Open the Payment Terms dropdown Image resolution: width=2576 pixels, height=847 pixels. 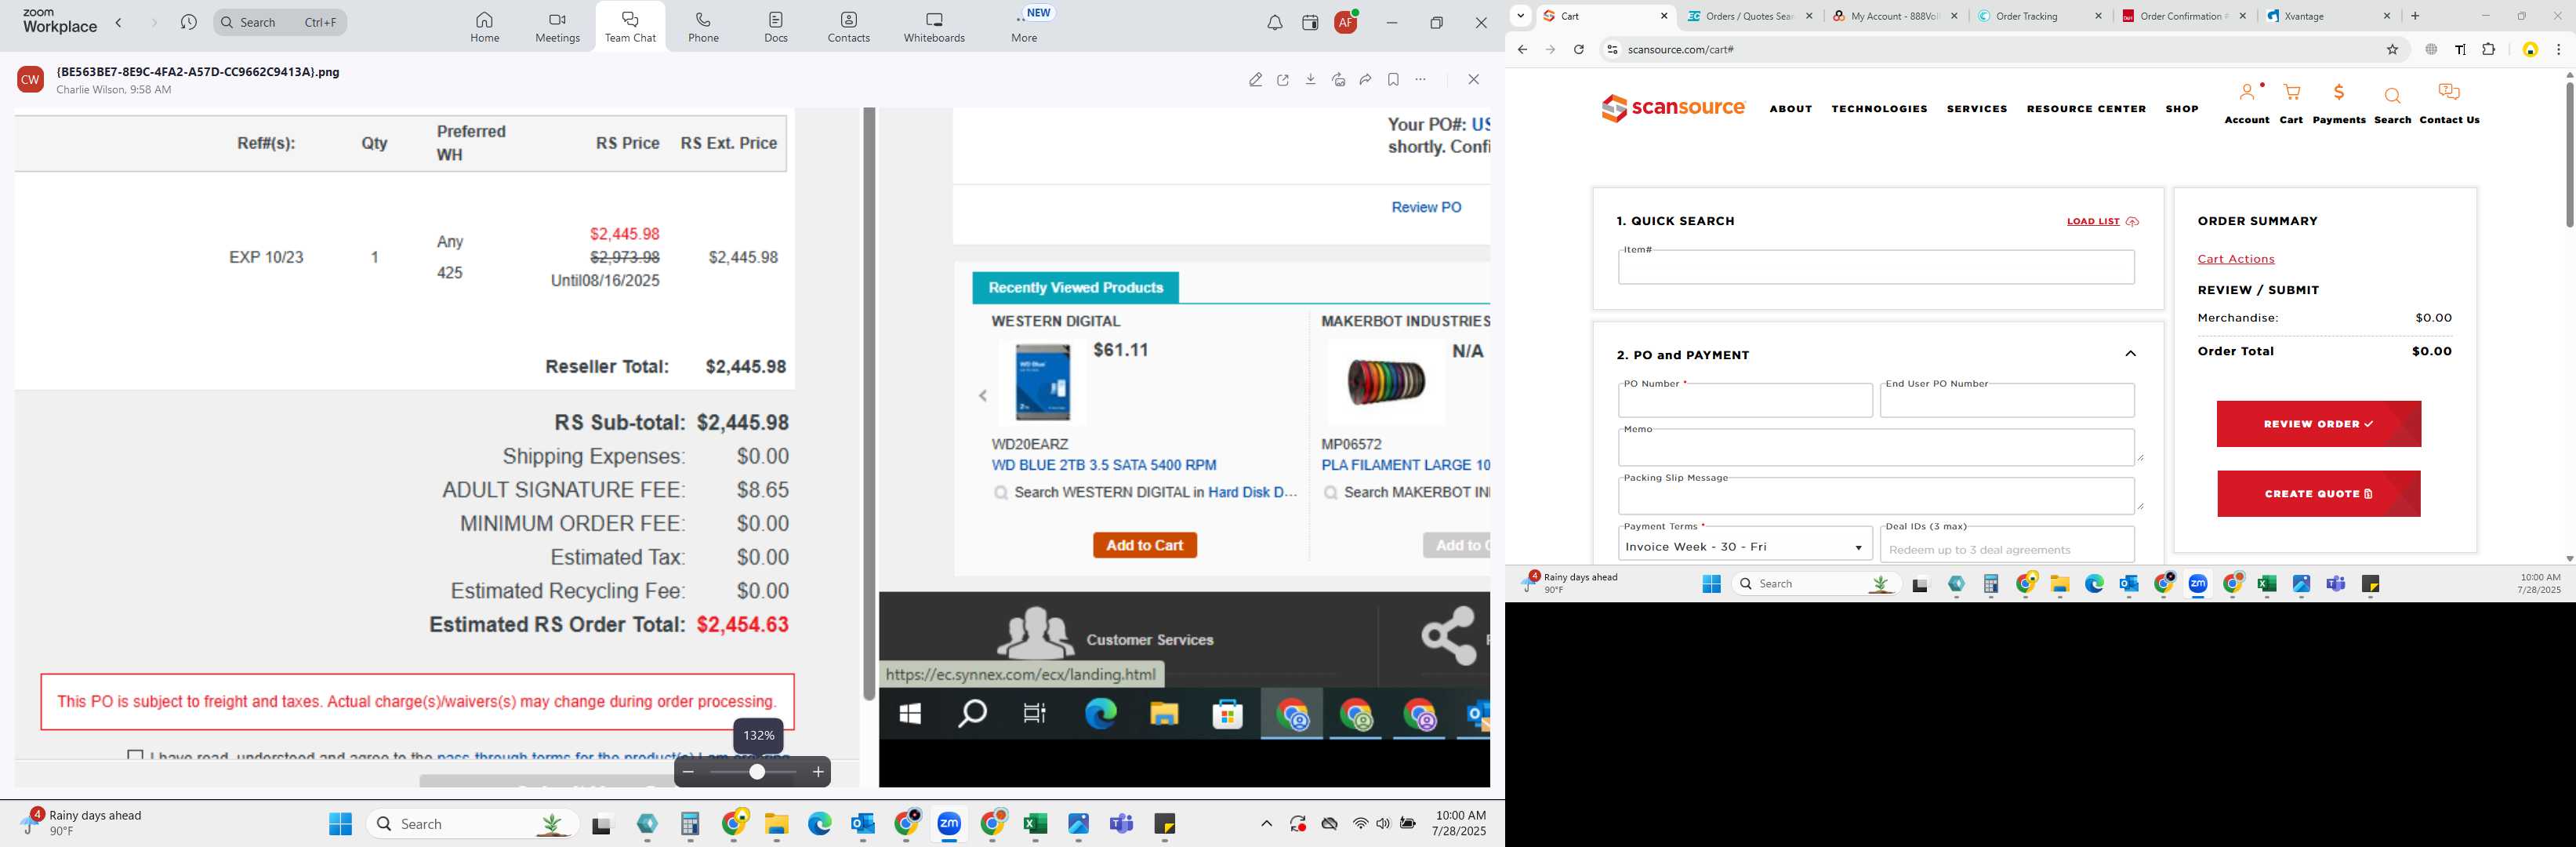[x=1745, y=545]
